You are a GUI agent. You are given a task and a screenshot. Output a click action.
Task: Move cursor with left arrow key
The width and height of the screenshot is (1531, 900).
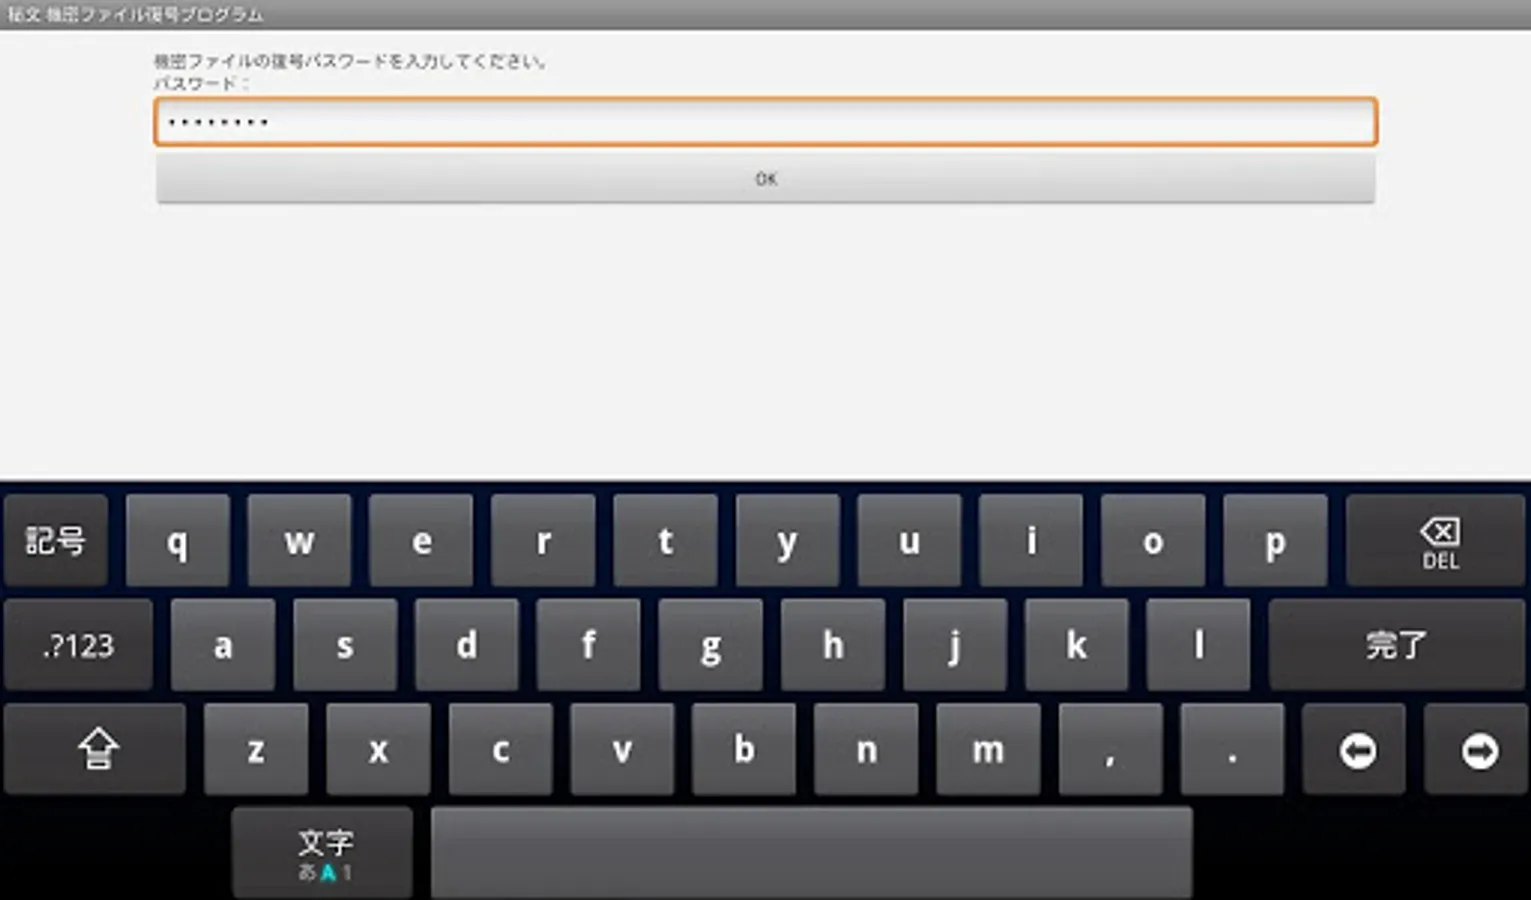pos(1356,749)
